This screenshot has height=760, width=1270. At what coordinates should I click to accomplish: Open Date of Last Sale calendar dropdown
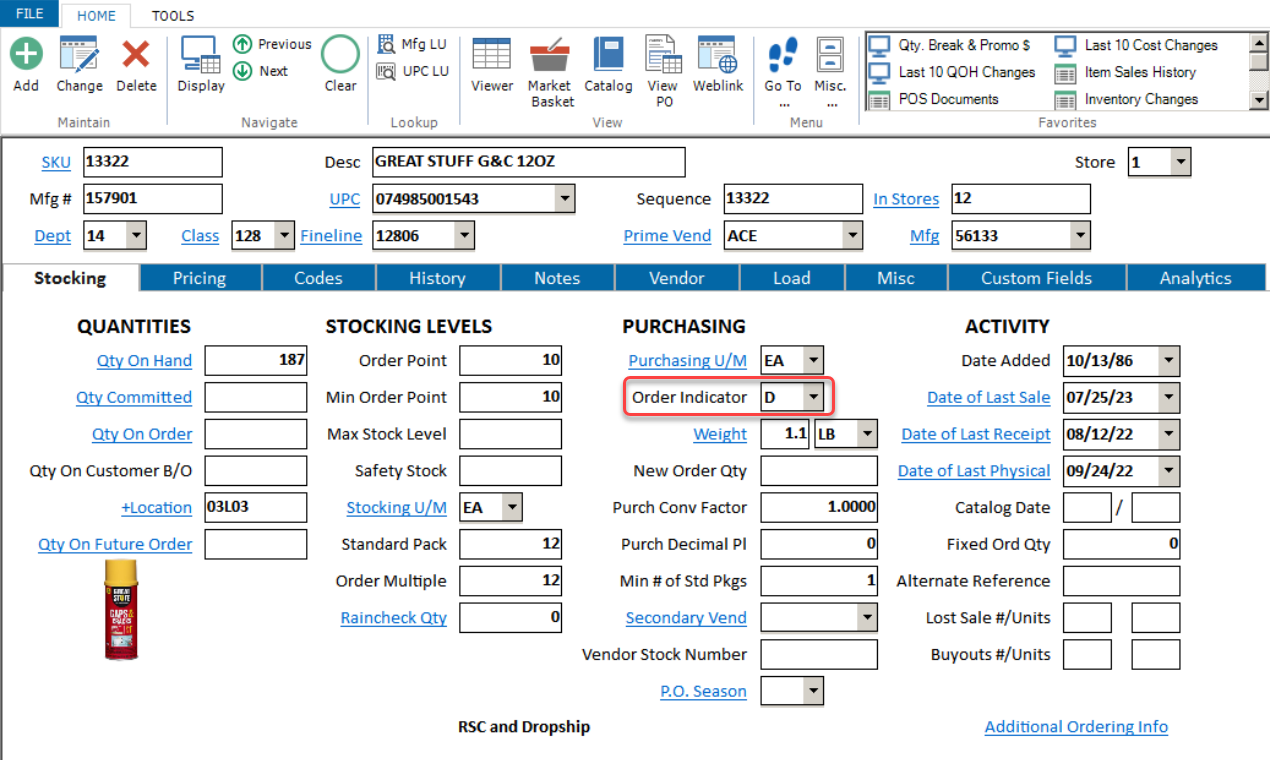(x=1169, y=398)
